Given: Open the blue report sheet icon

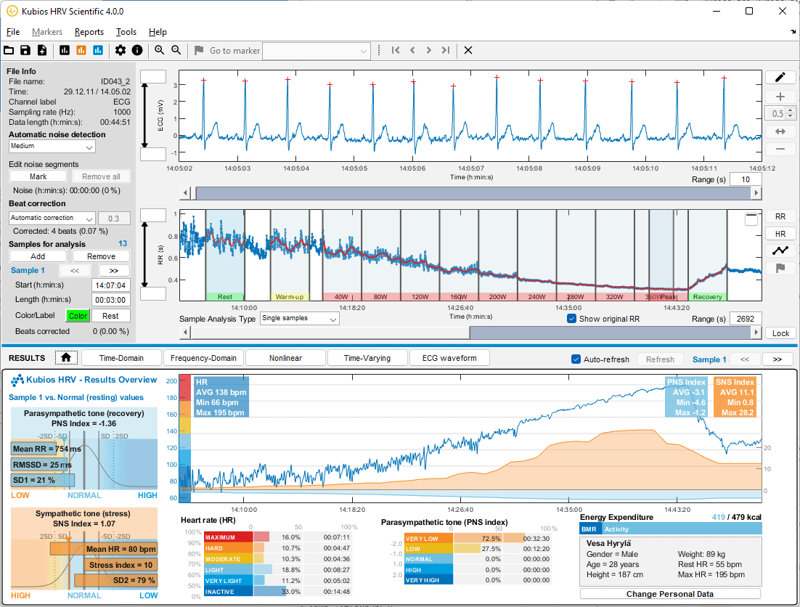Looking at the screenshot, I should [x=98, y=50].
